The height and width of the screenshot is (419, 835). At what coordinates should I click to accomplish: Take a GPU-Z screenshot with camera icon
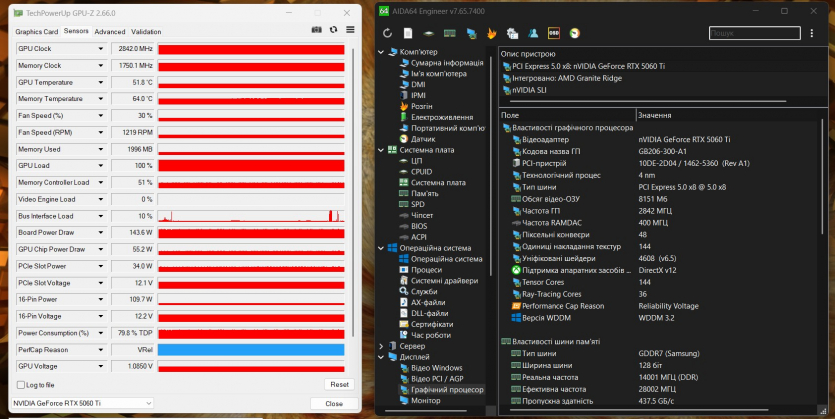(317, 30)
